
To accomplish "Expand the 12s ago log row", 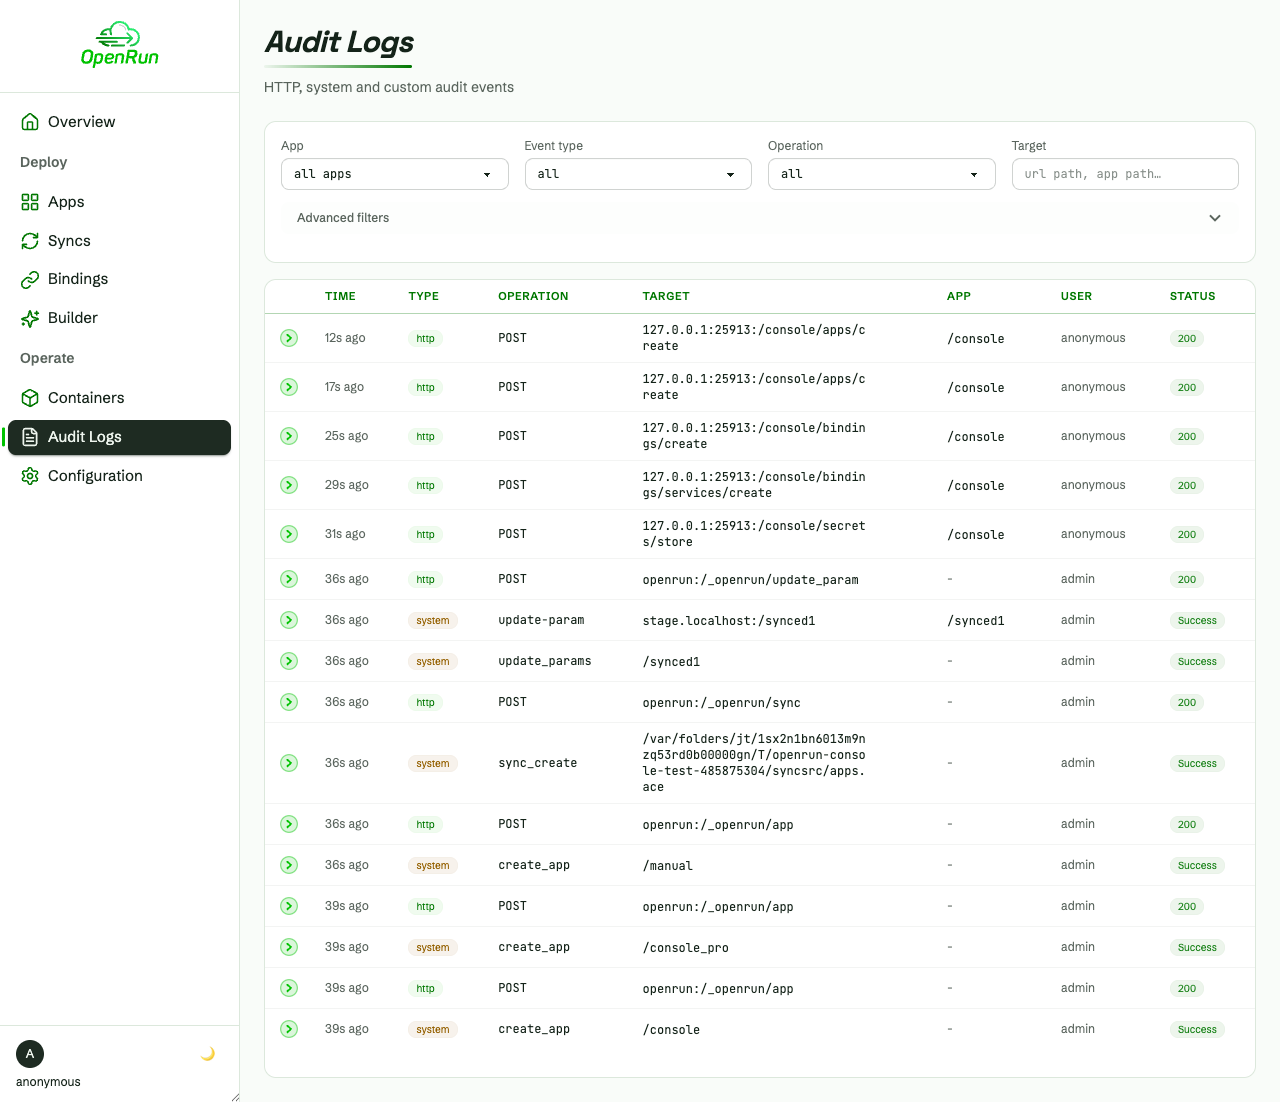I will tap(289, 338).
